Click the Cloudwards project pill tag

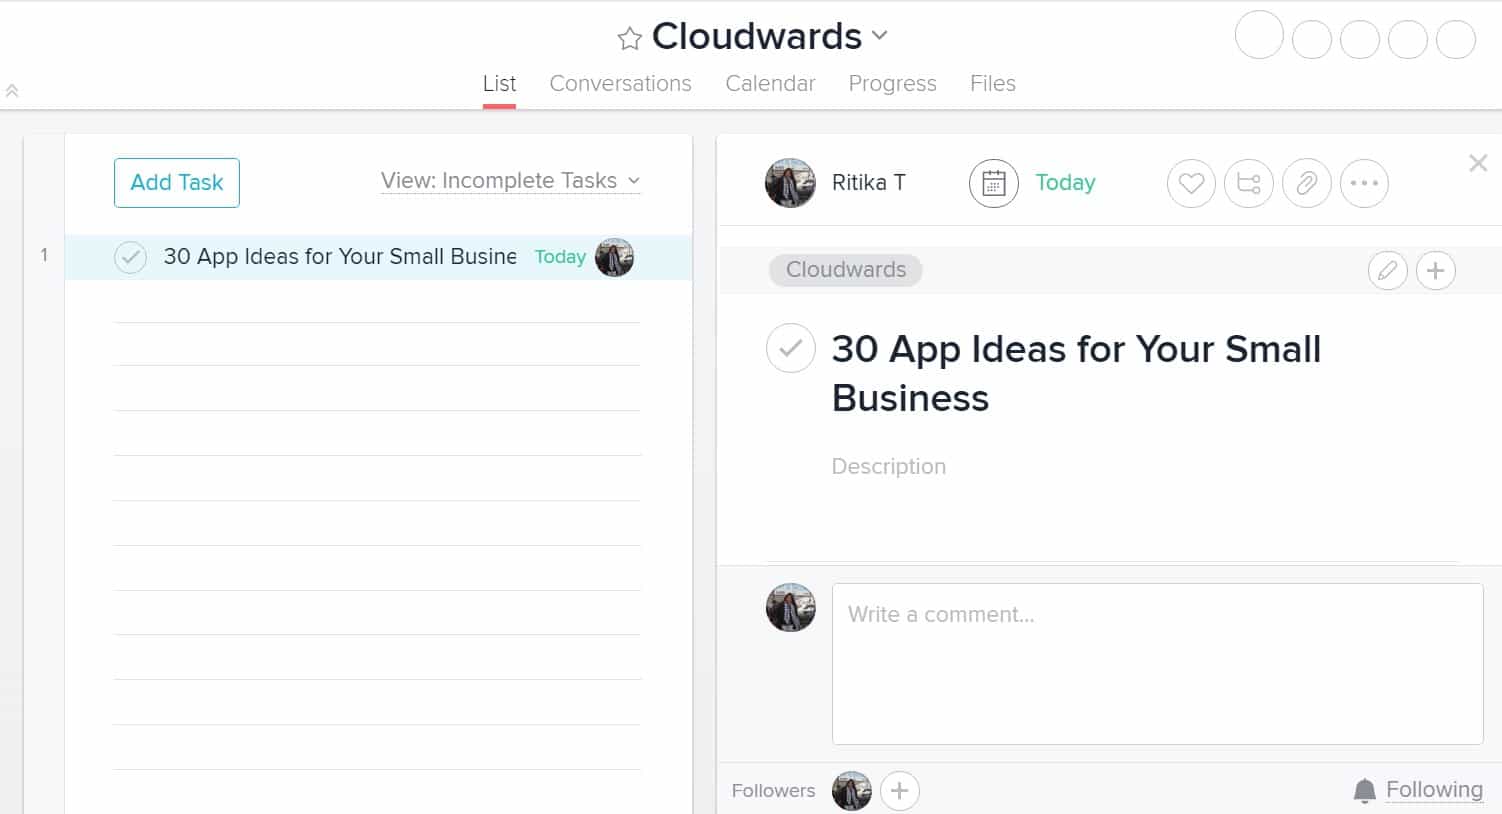(845, 270)
